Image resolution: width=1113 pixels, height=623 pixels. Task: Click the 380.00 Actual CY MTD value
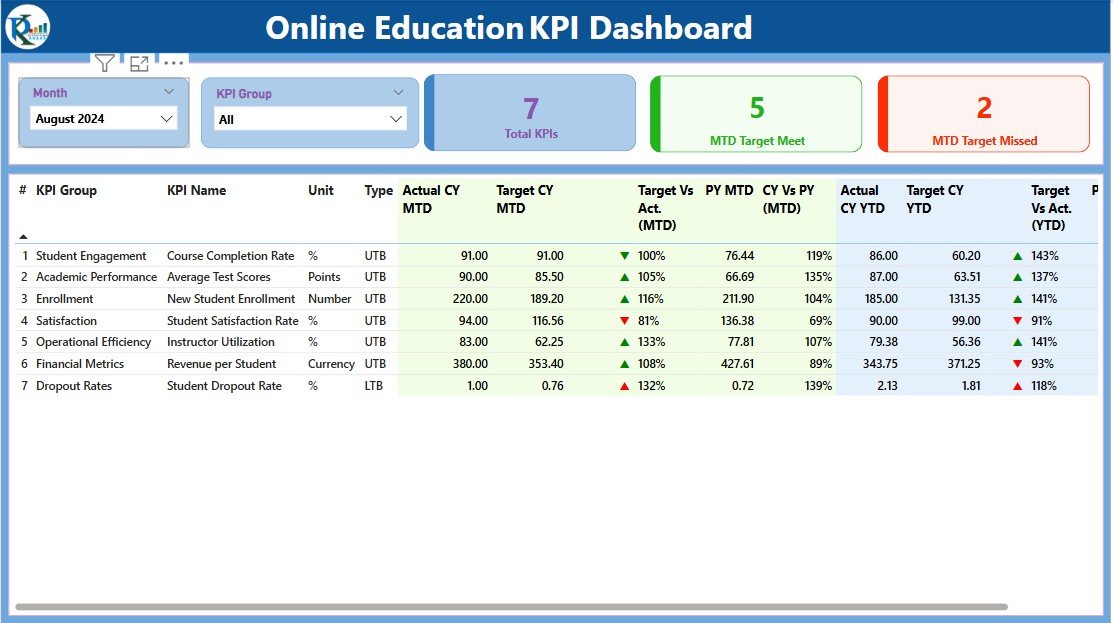click(470, 364)
